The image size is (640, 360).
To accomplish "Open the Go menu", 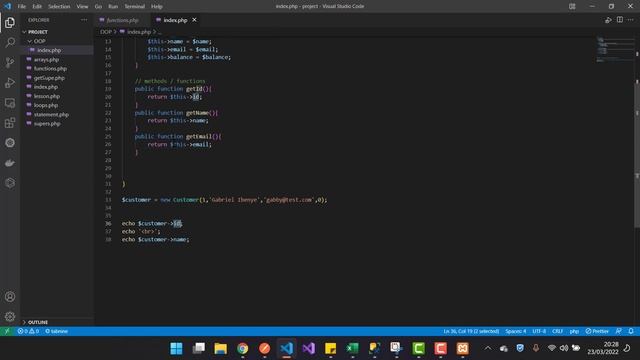I will [x=98, y=7].
